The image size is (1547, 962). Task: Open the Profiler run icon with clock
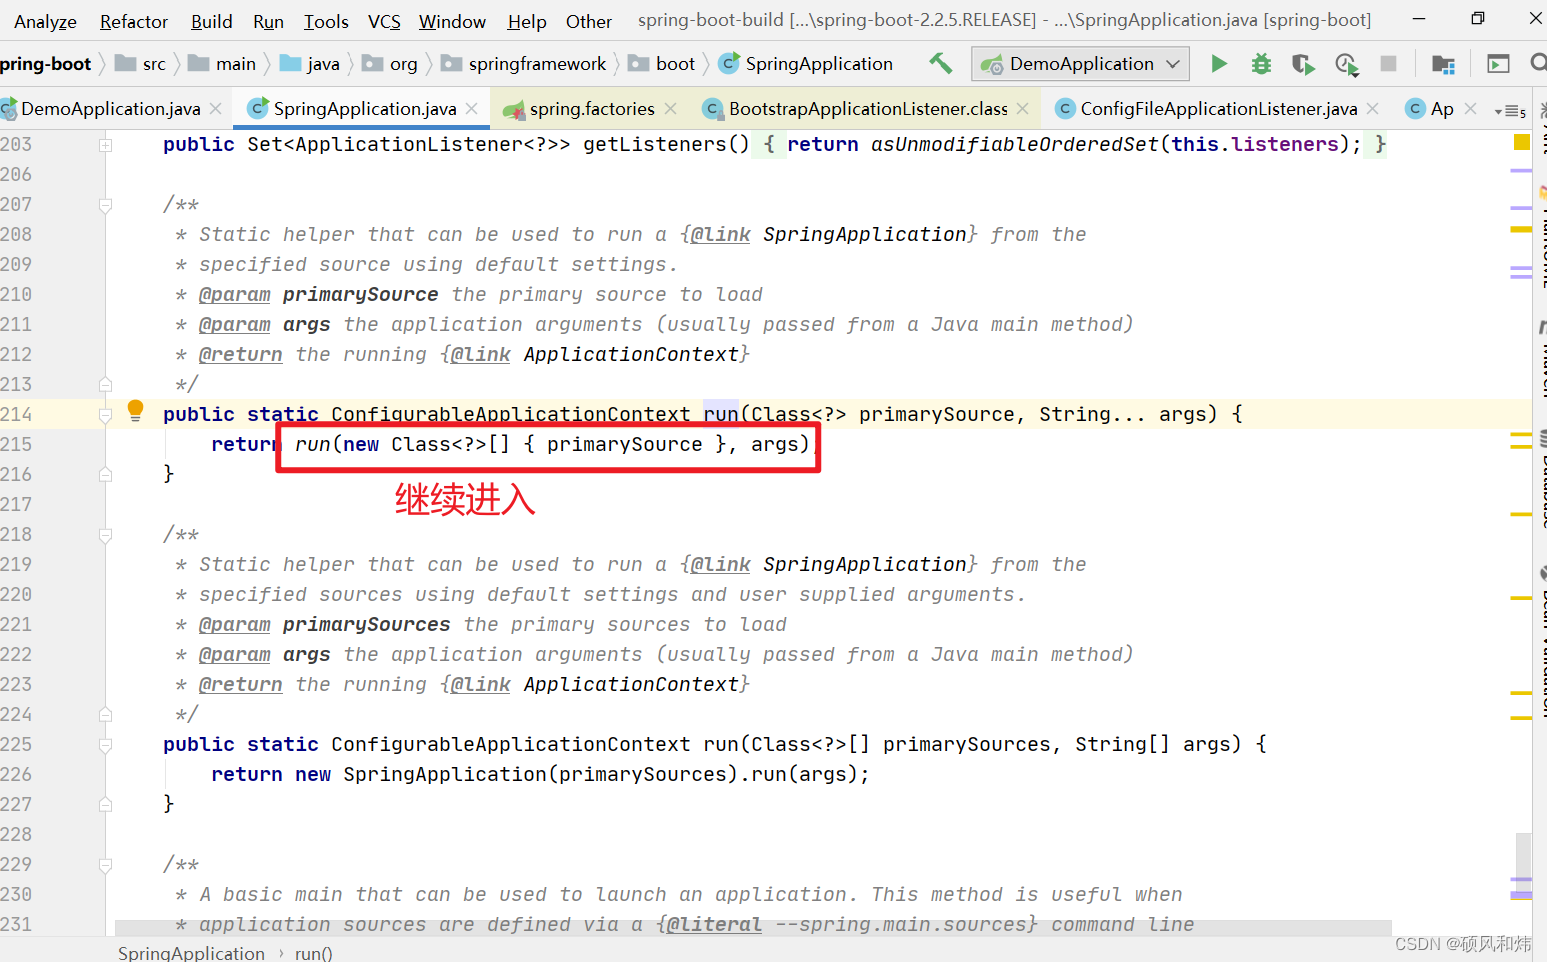coord(1346,64)
